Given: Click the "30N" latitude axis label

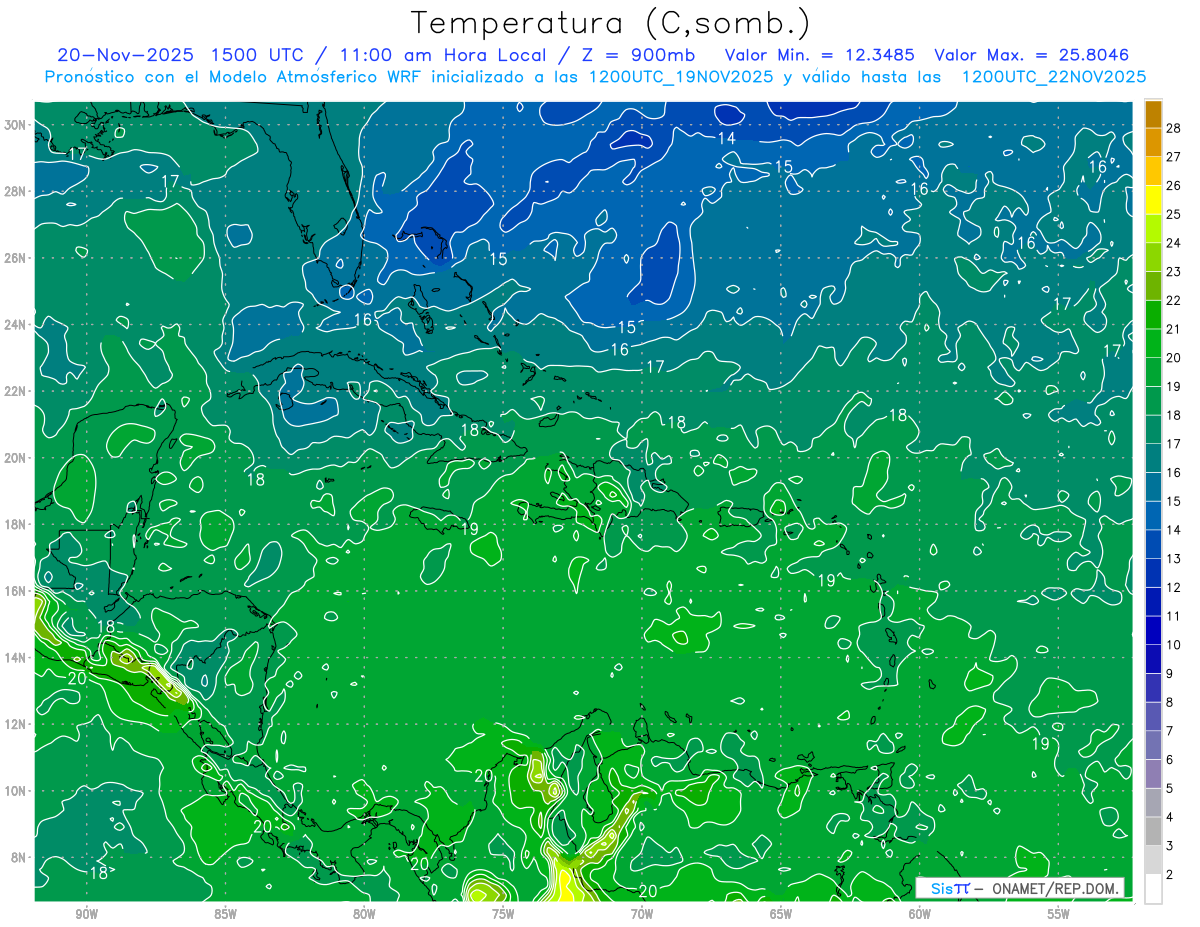Looking at the screenshot, I should pos(17,125).
